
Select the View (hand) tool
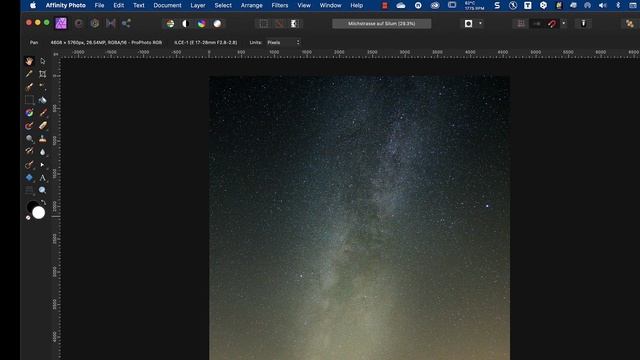tap(29, 61)
